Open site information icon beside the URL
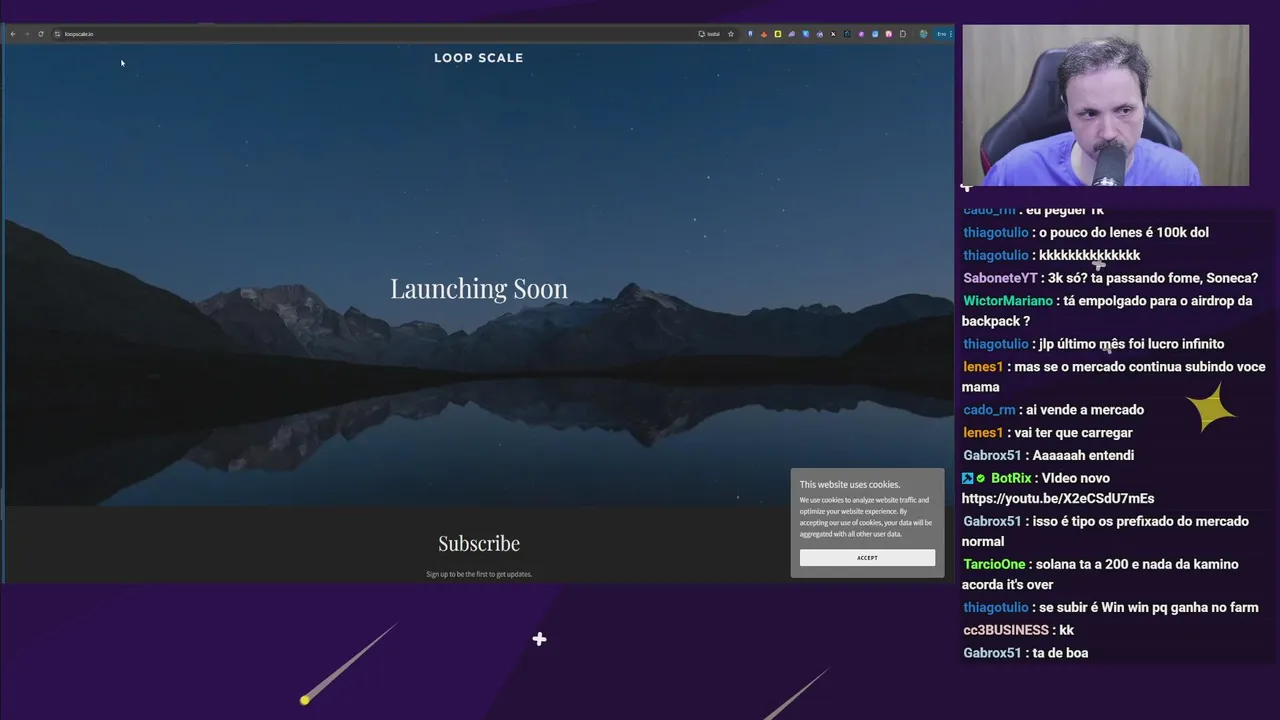Image resolution: width=1280 pixels, height=720 pixels. pyautogui.click(x=57, y=34)
